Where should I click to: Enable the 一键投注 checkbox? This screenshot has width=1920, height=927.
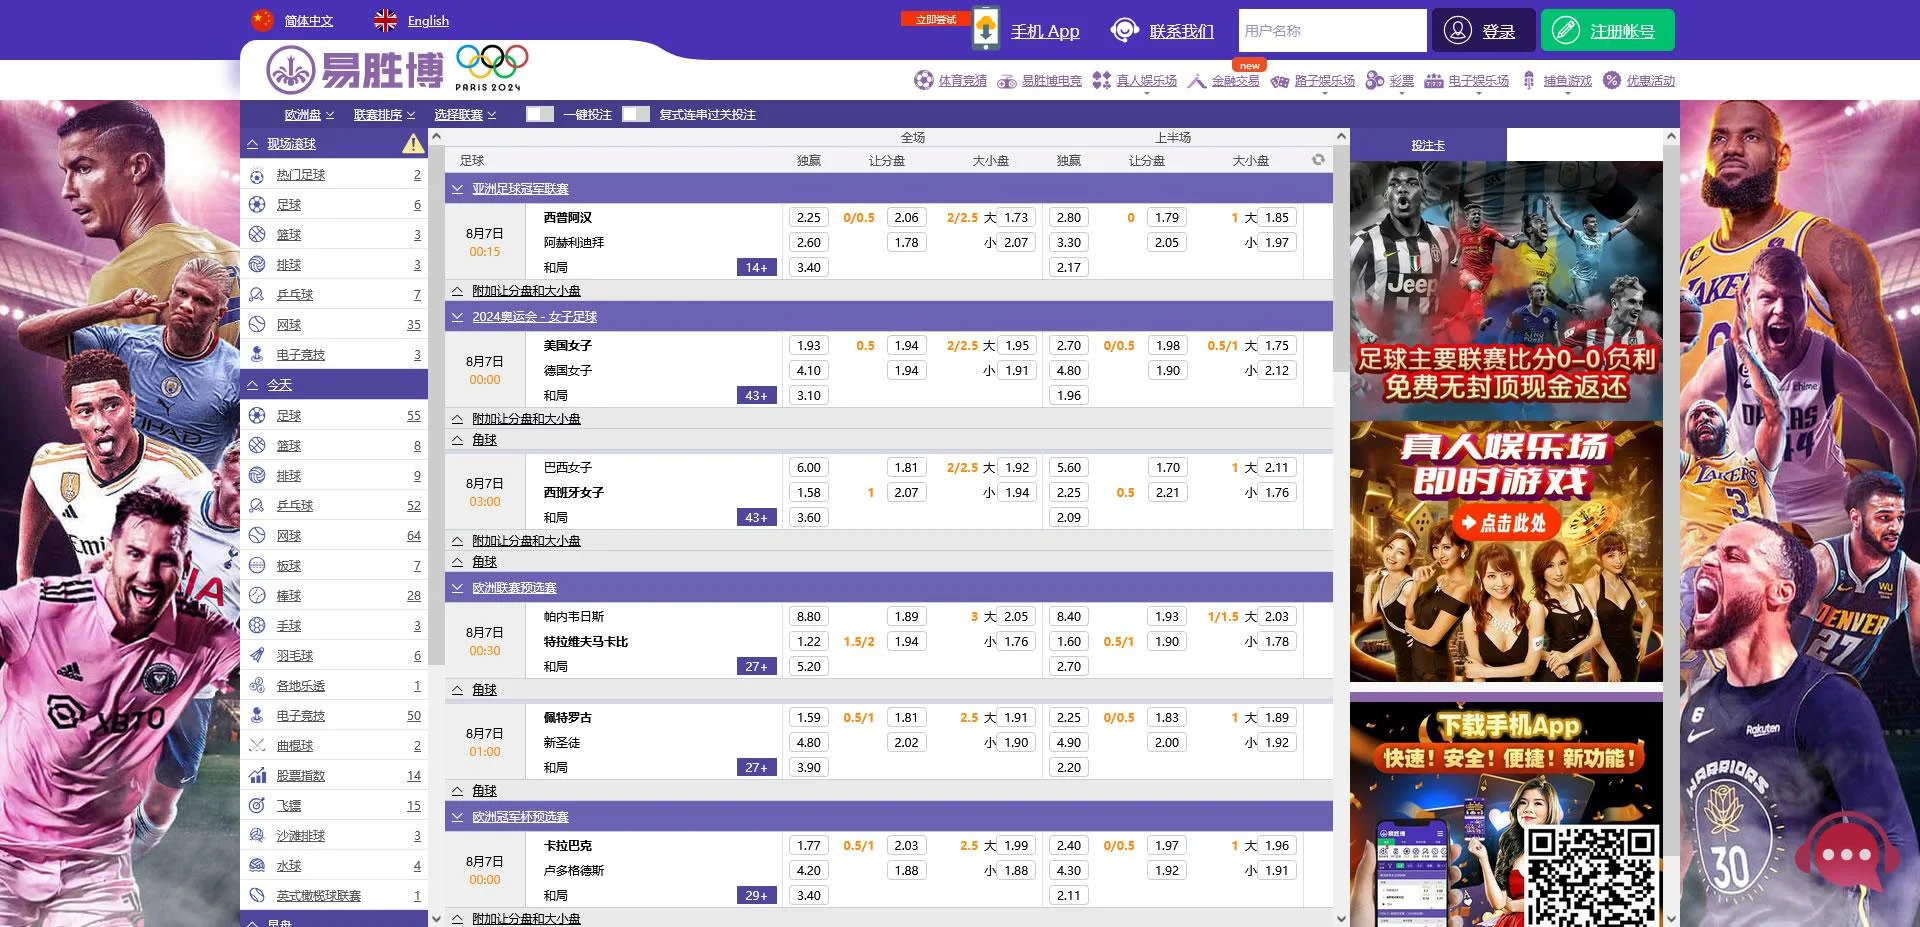(x=540, y=114)
